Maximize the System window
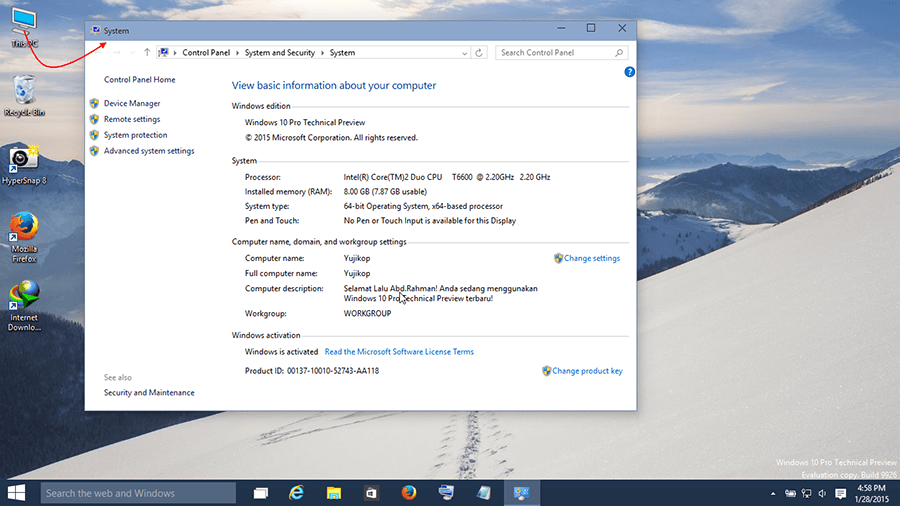 coord(591,28)
